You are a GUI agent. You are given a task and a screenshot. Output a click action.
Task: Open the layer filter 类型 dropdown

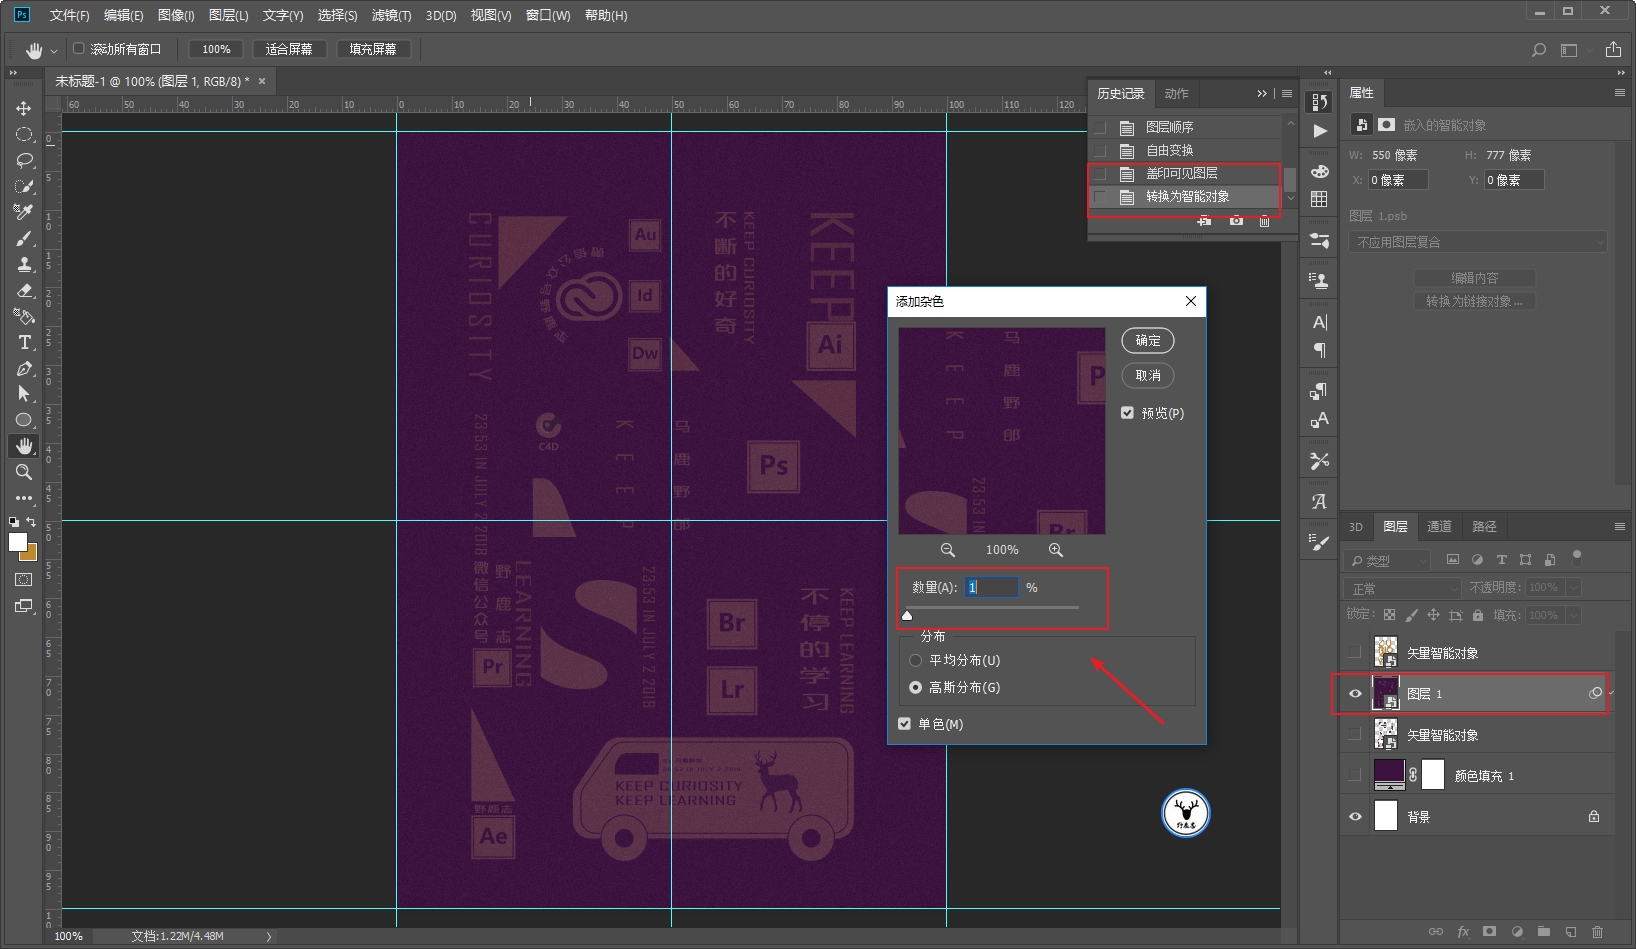tap(1387, 560)
